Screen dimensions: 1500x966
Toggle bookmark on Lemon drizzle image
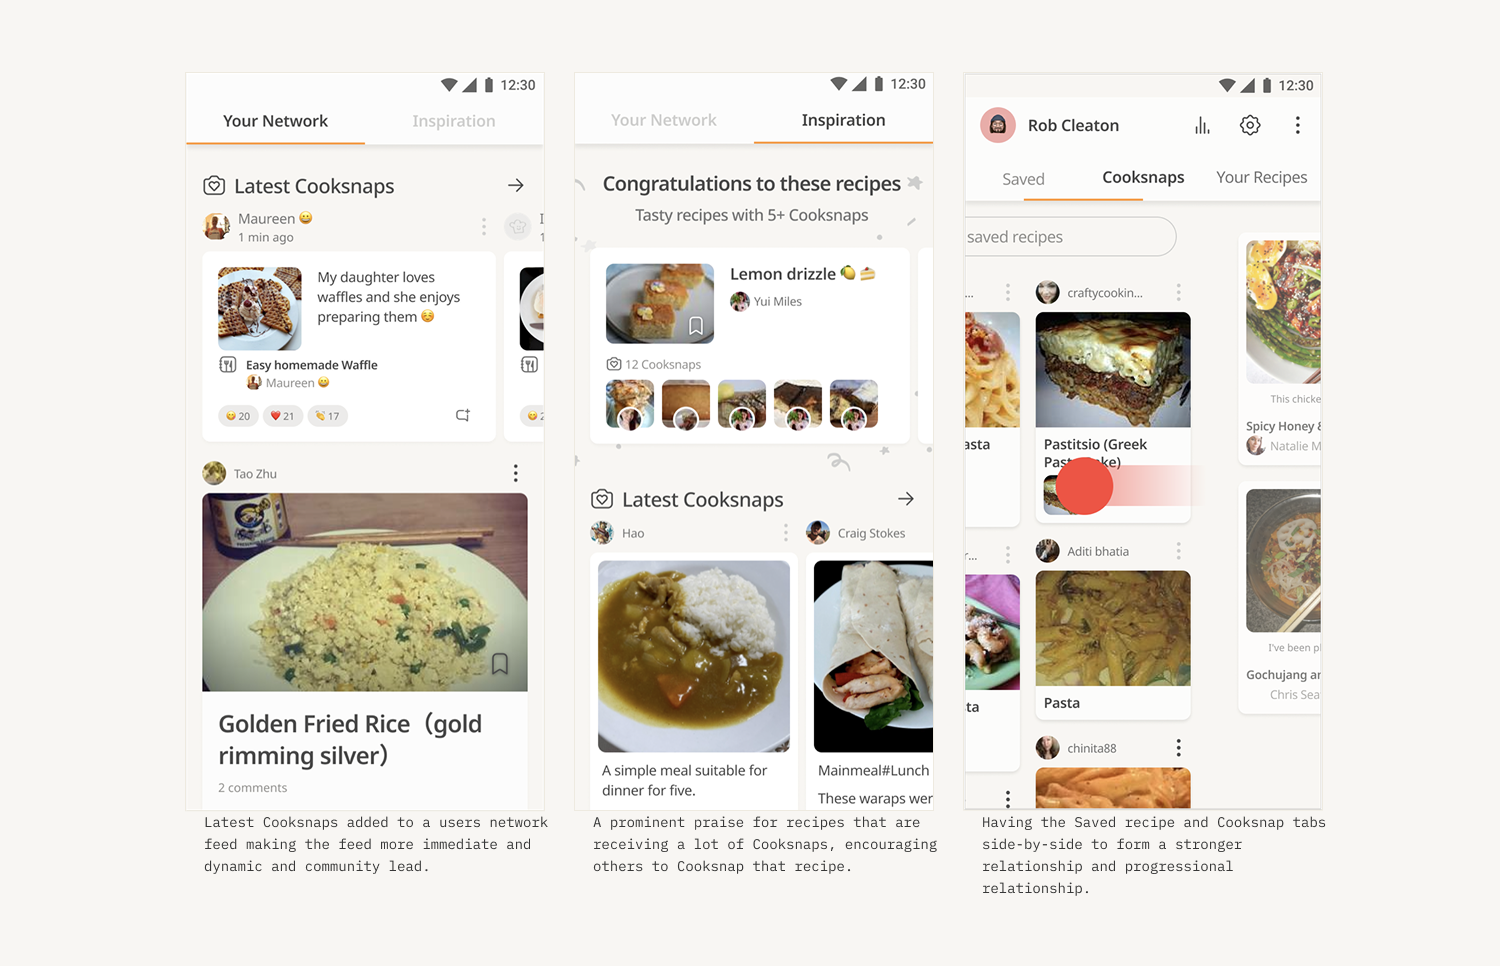pyautogui.click(x=696, y=326)
